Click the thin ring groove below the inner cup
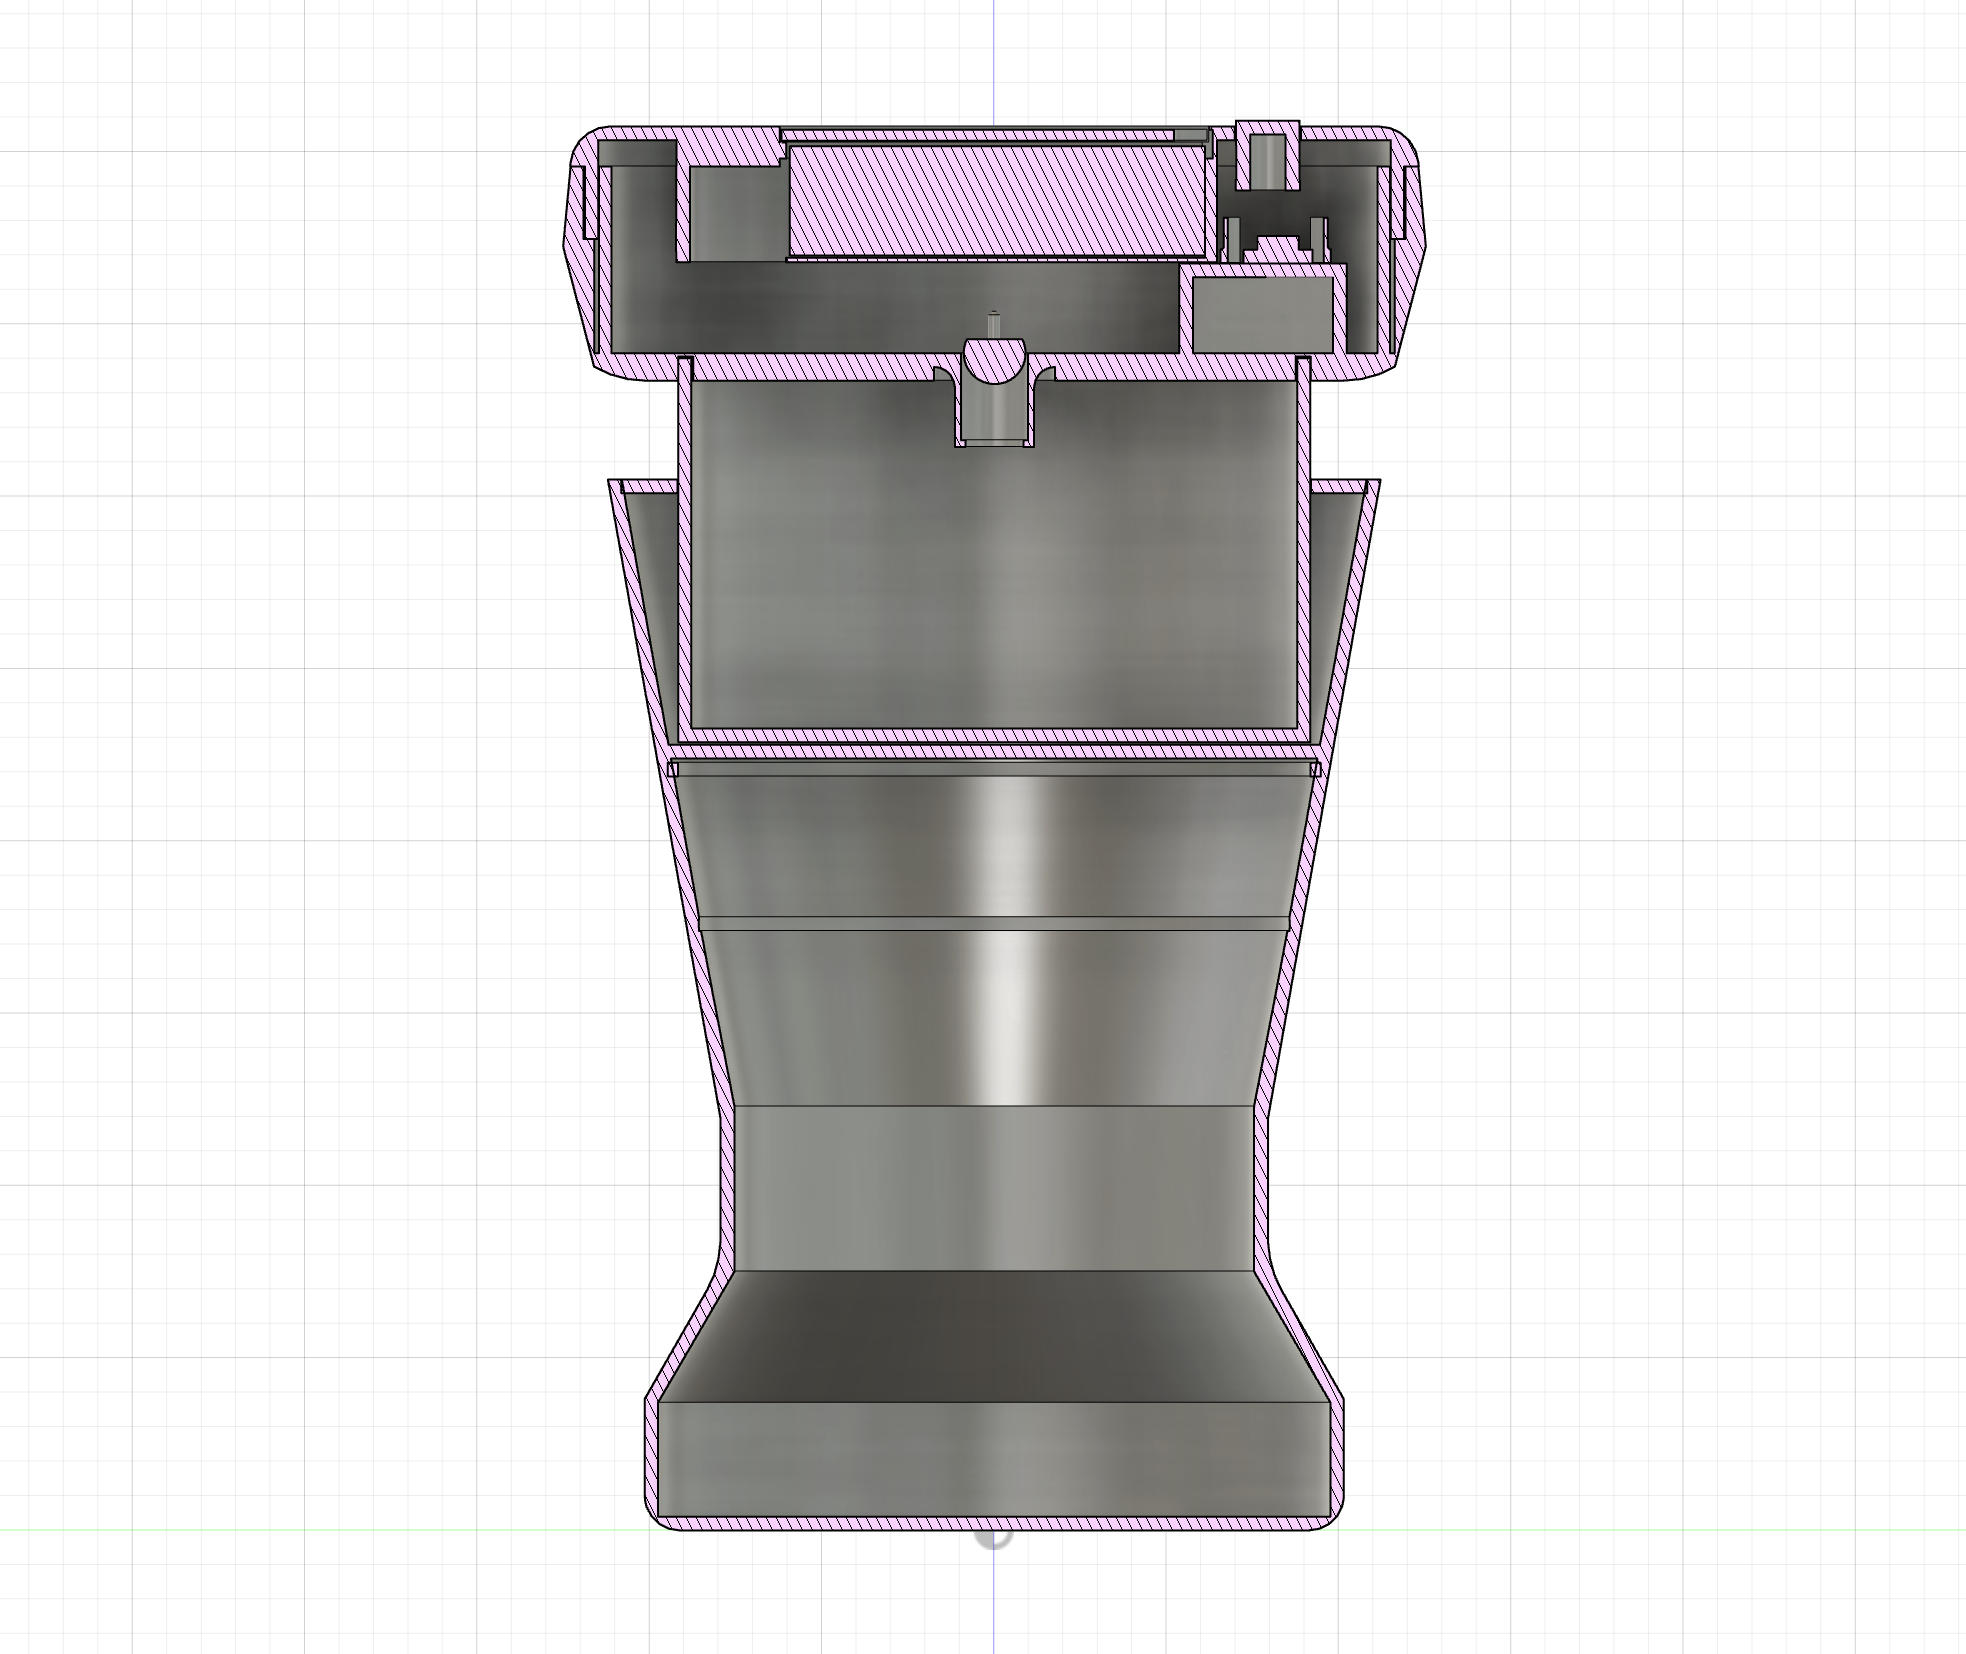Viewport: 1966px width, 1654px height. pyautogui.click(x=993, y=768)
